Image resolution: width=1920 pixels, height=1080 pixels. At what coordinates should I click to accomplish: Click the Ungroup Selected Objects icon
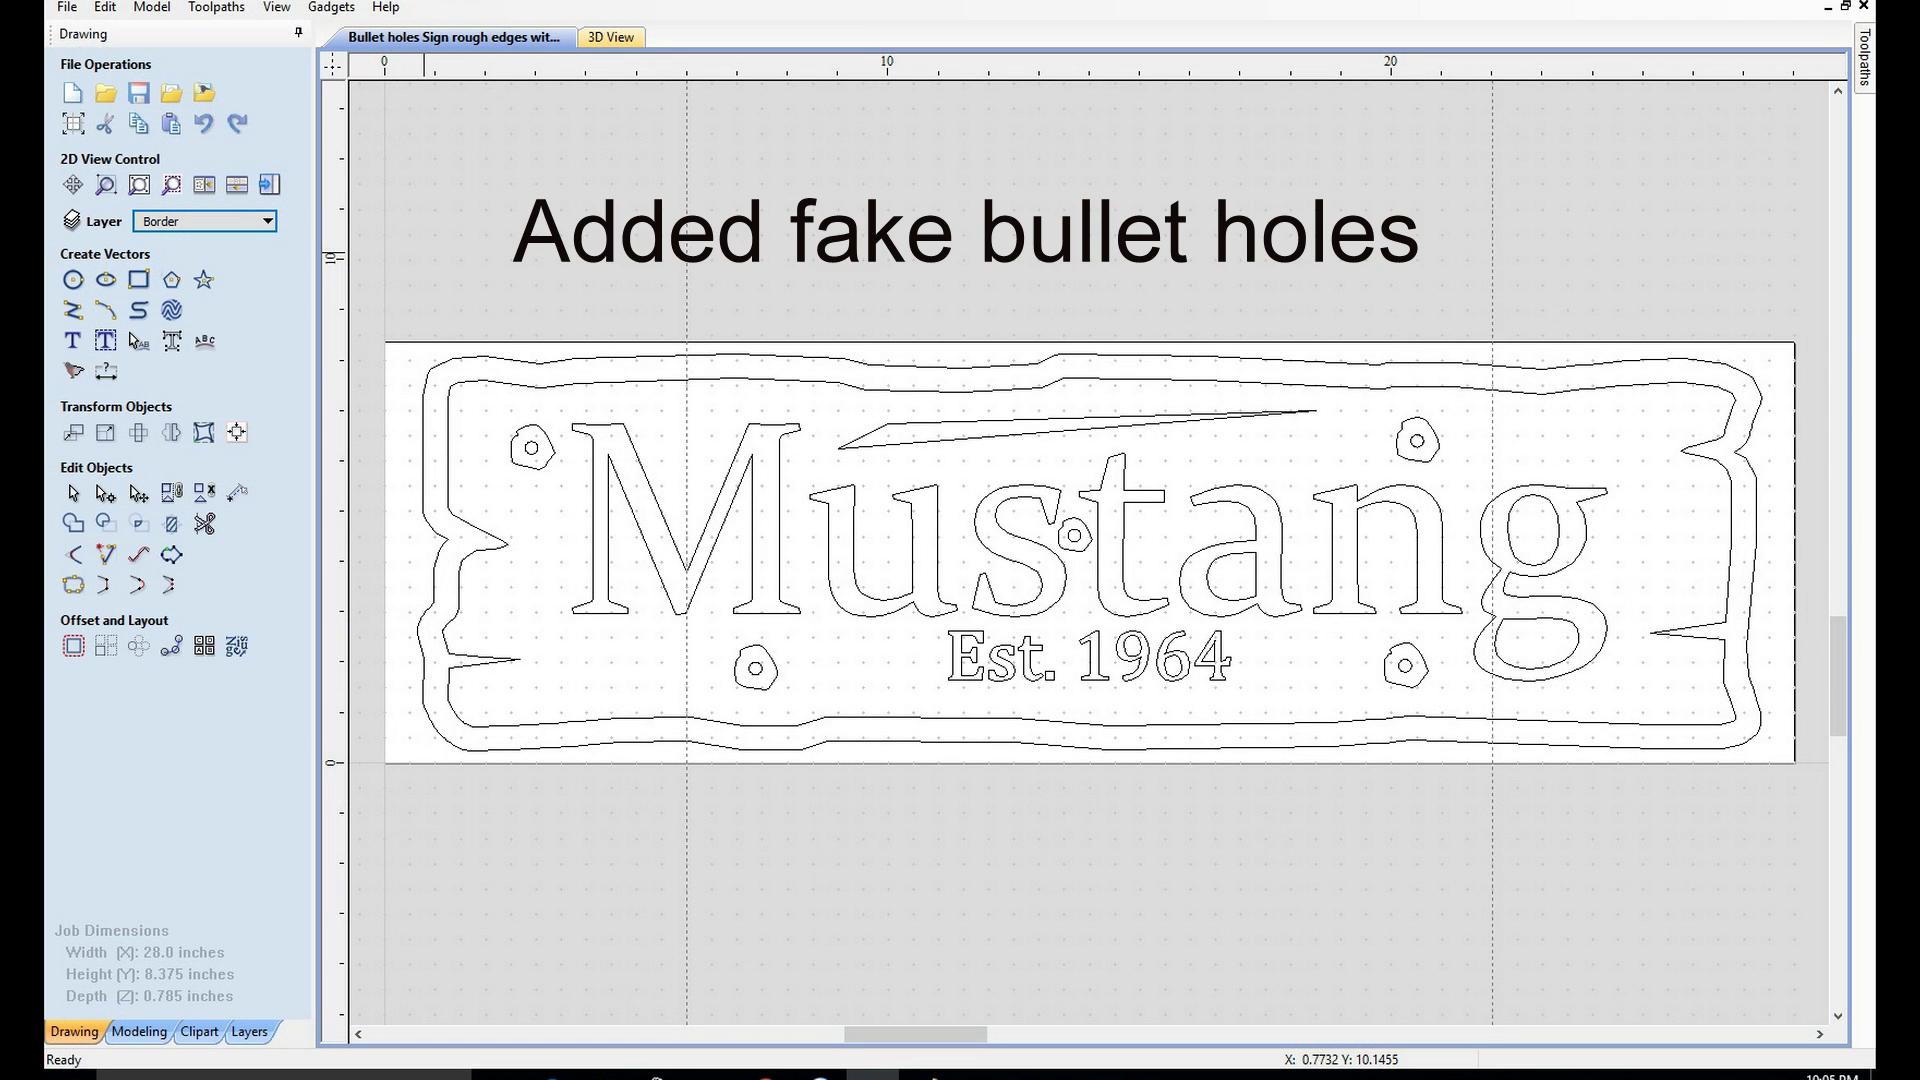[204, 493]
